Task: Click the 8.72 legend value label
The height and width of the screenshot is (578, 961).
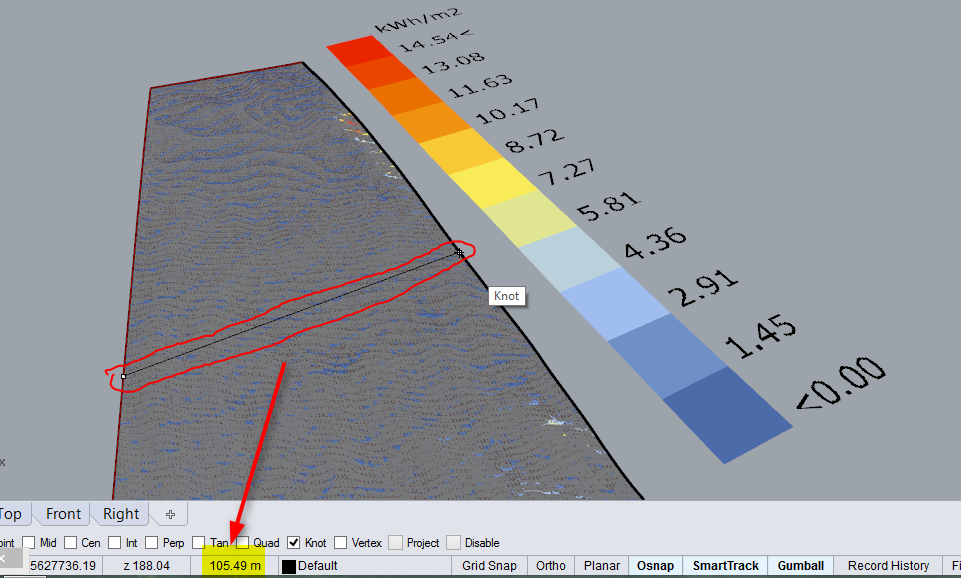Action: (534, 141)
